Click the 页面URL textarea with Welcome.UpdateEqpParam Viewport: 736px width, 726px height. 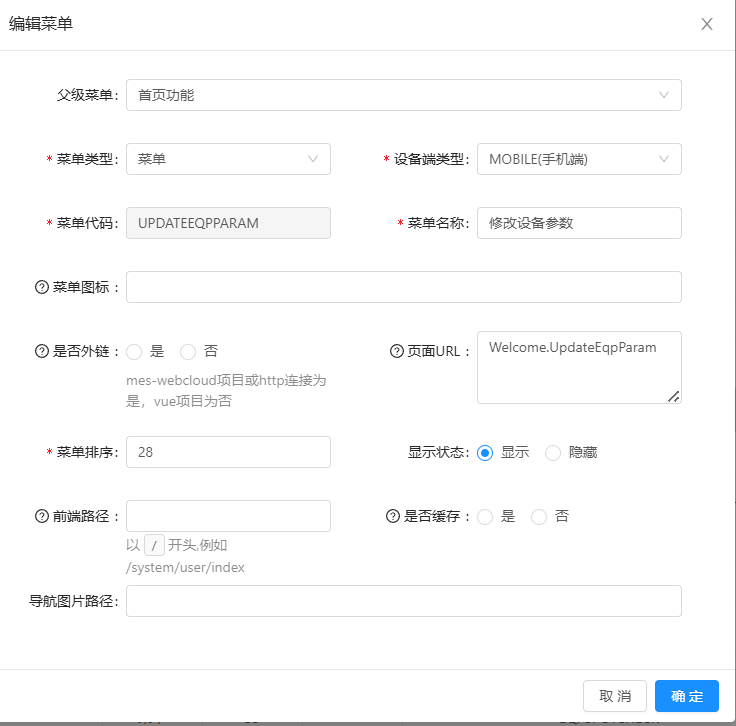[579, 367]
